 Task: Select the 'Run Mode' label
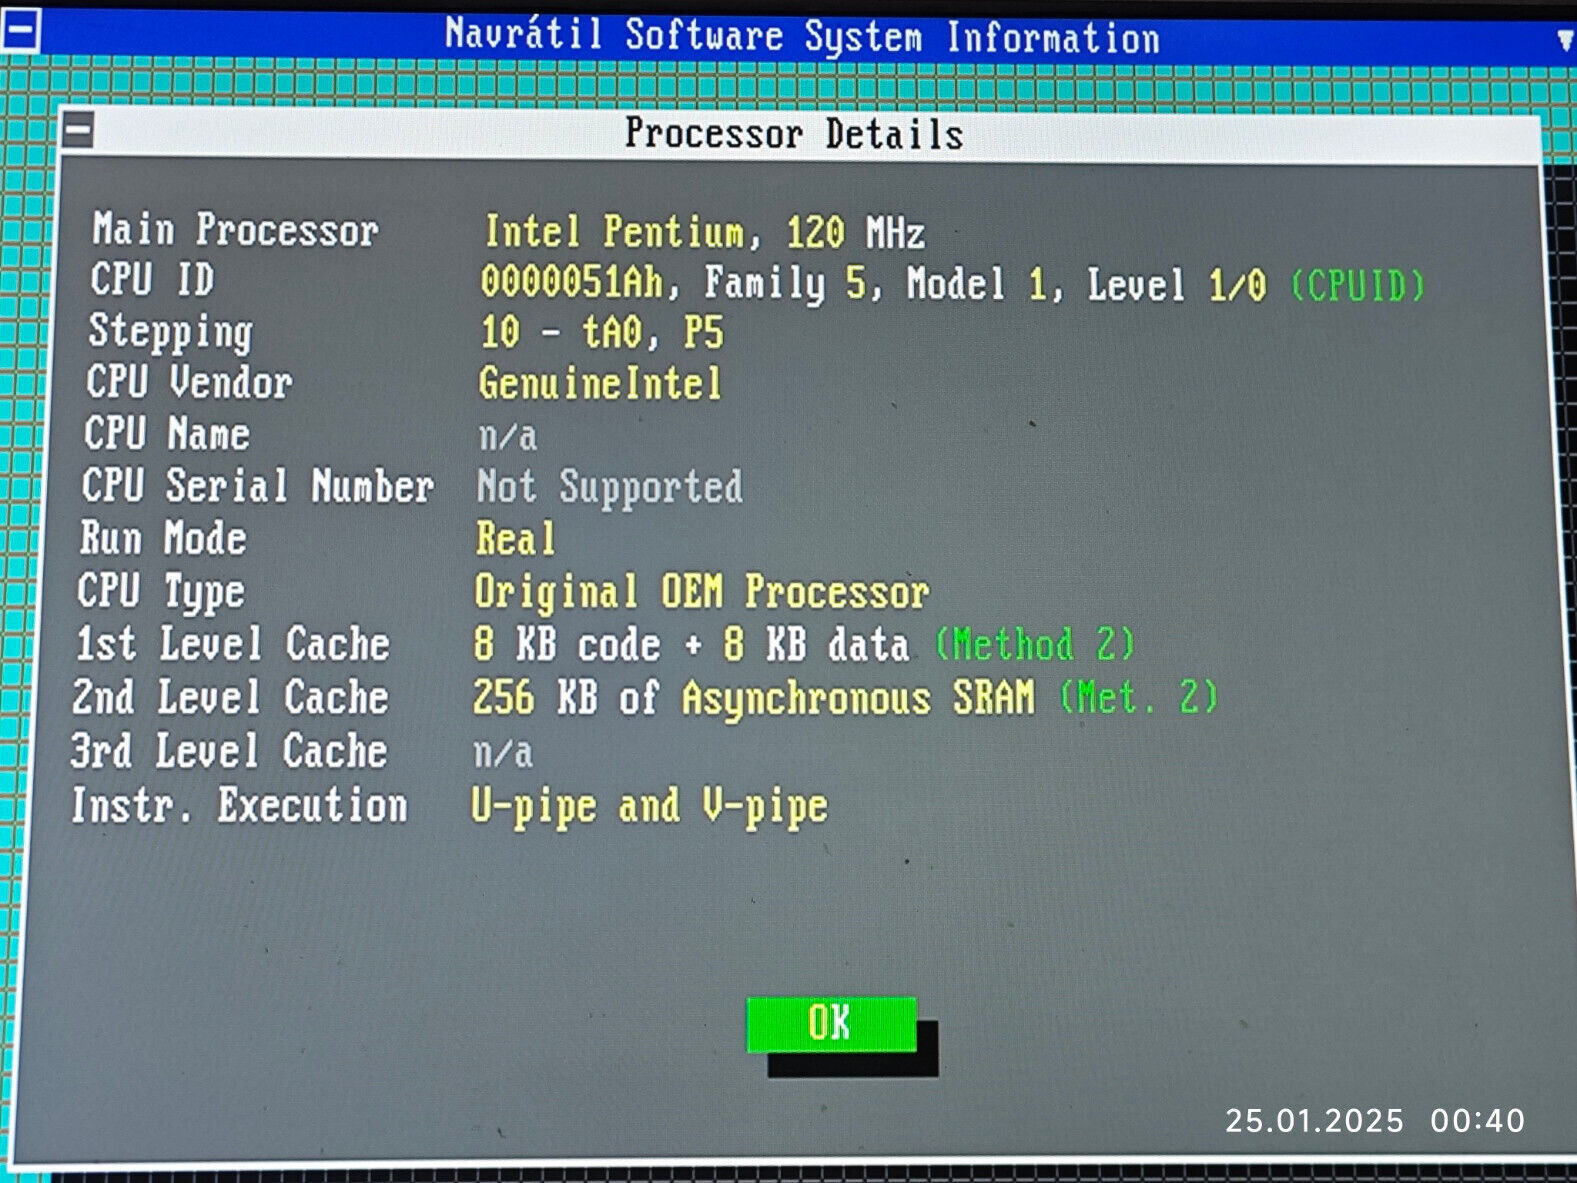(163, 538)
